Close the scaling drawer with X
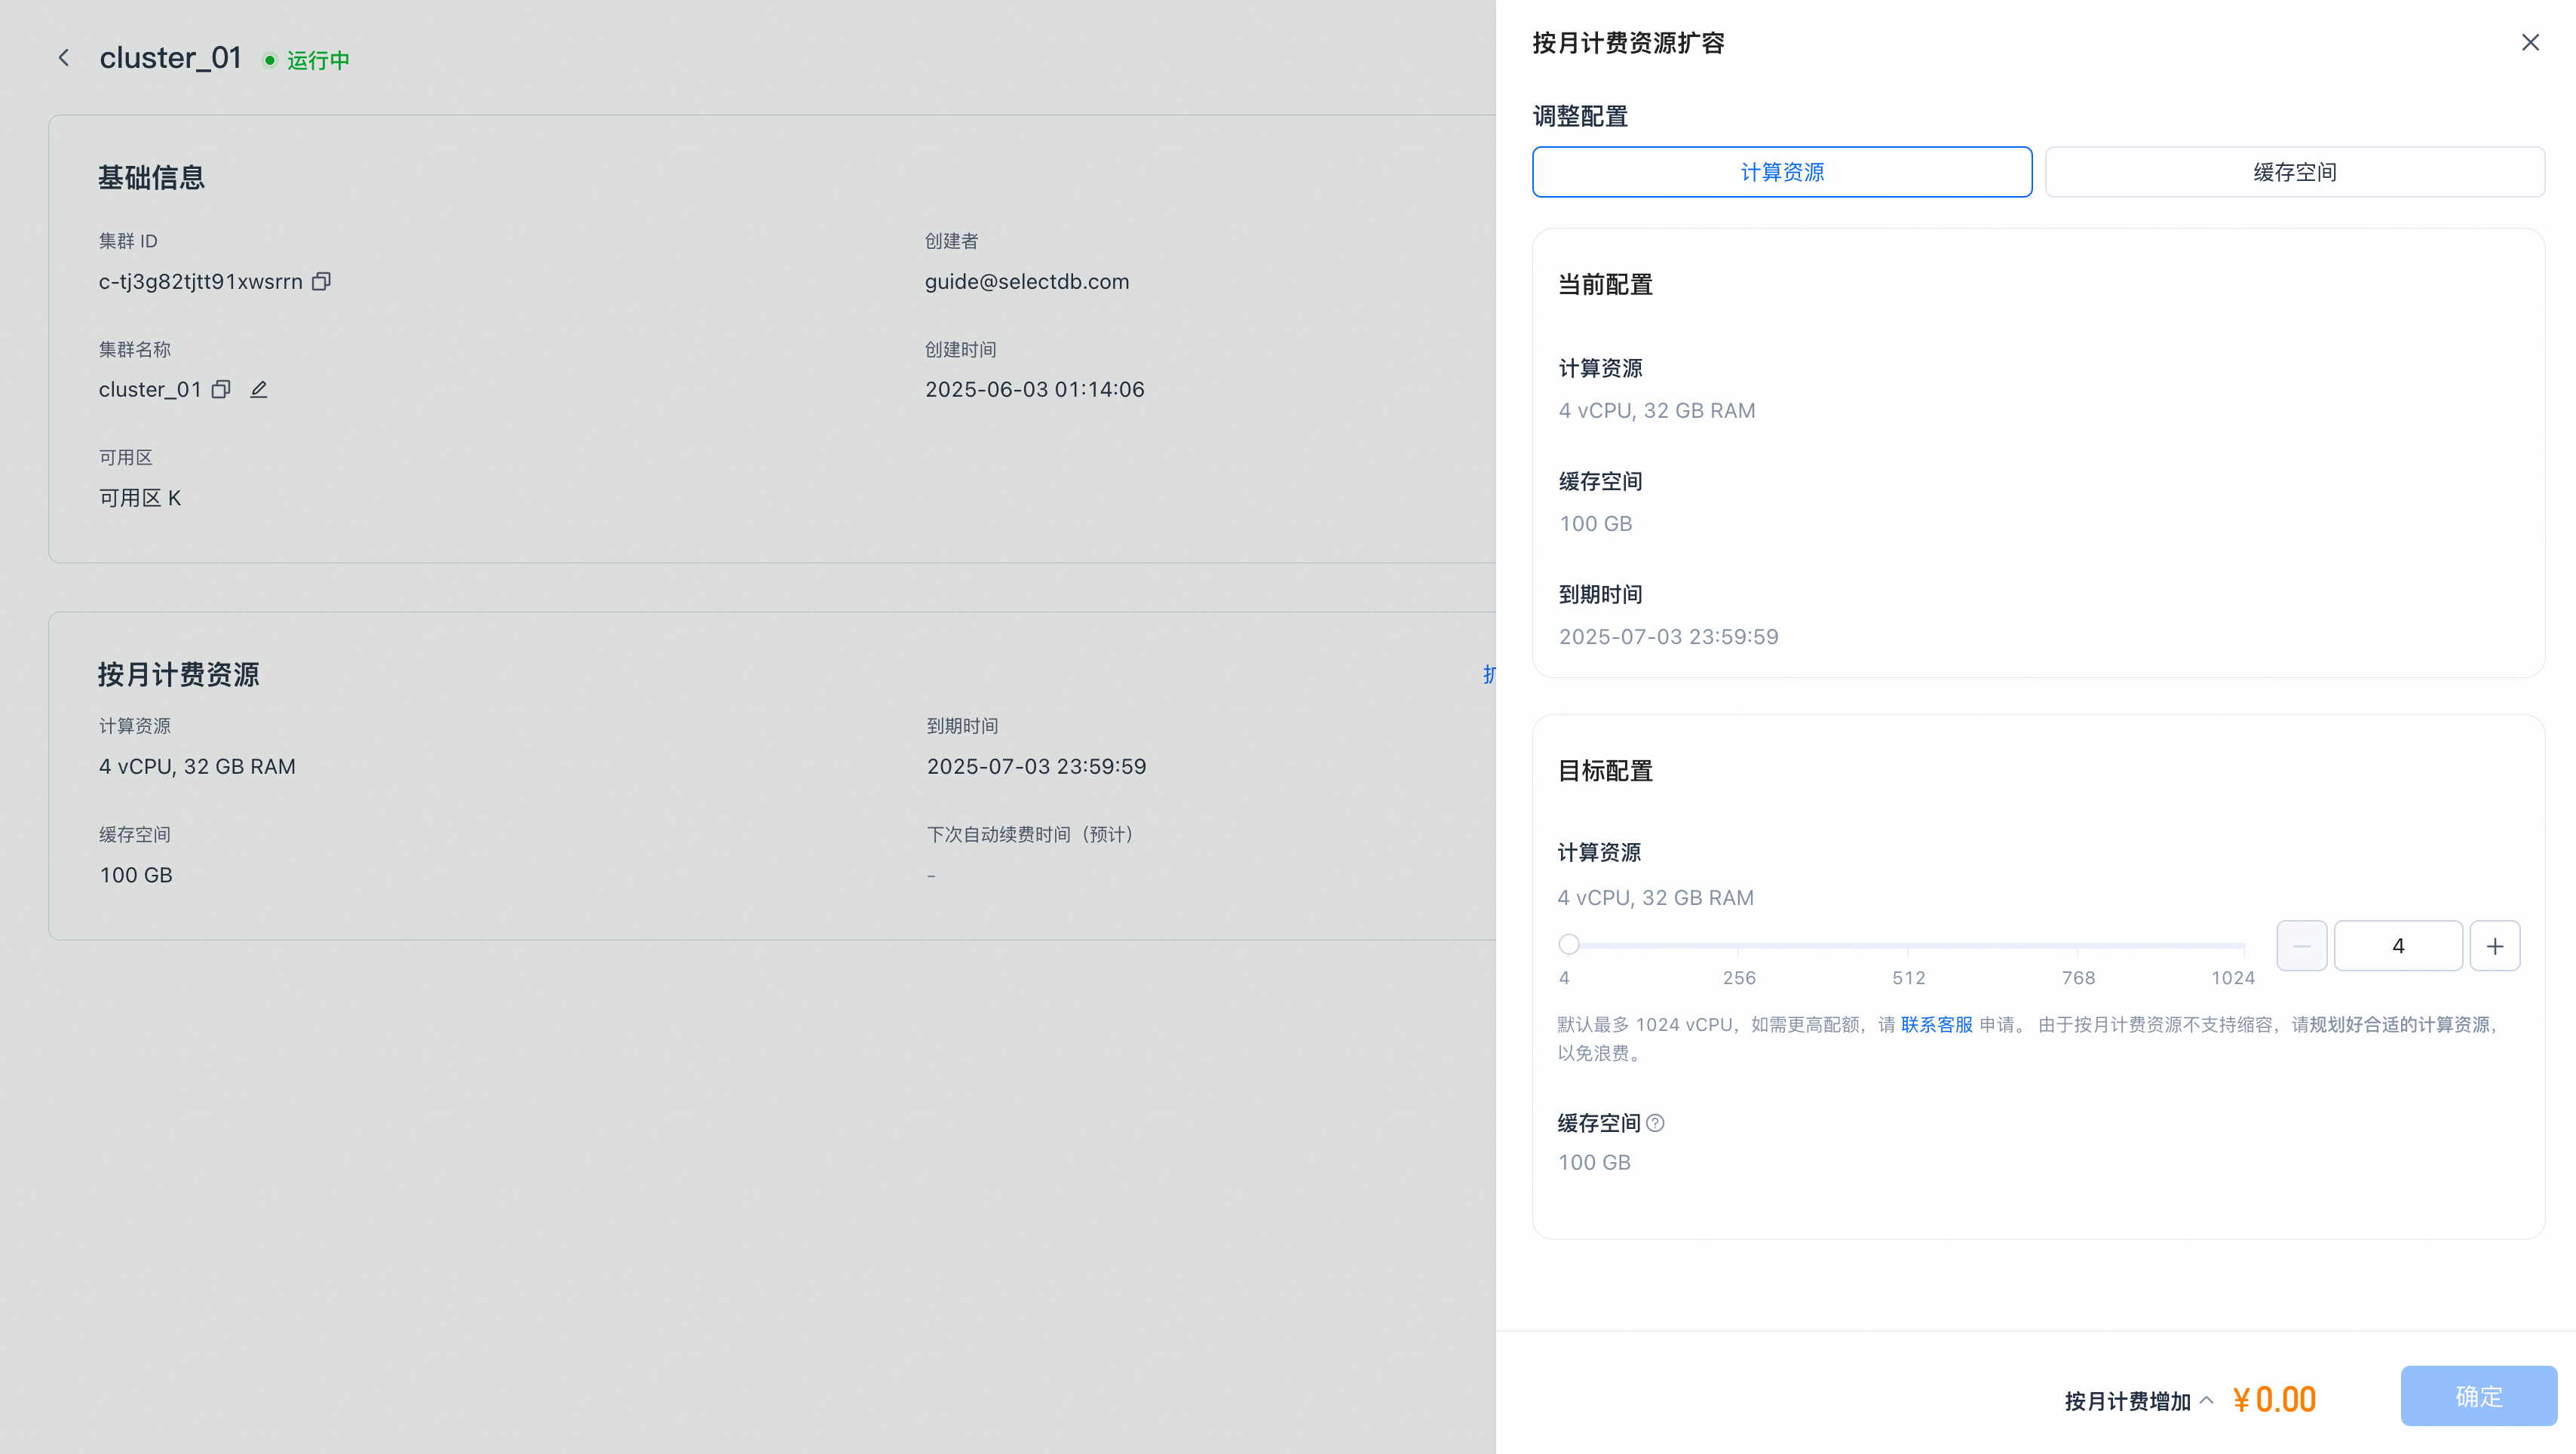The height and width of the screenshot is (1454, 2576). click(x=2530, y=43)
